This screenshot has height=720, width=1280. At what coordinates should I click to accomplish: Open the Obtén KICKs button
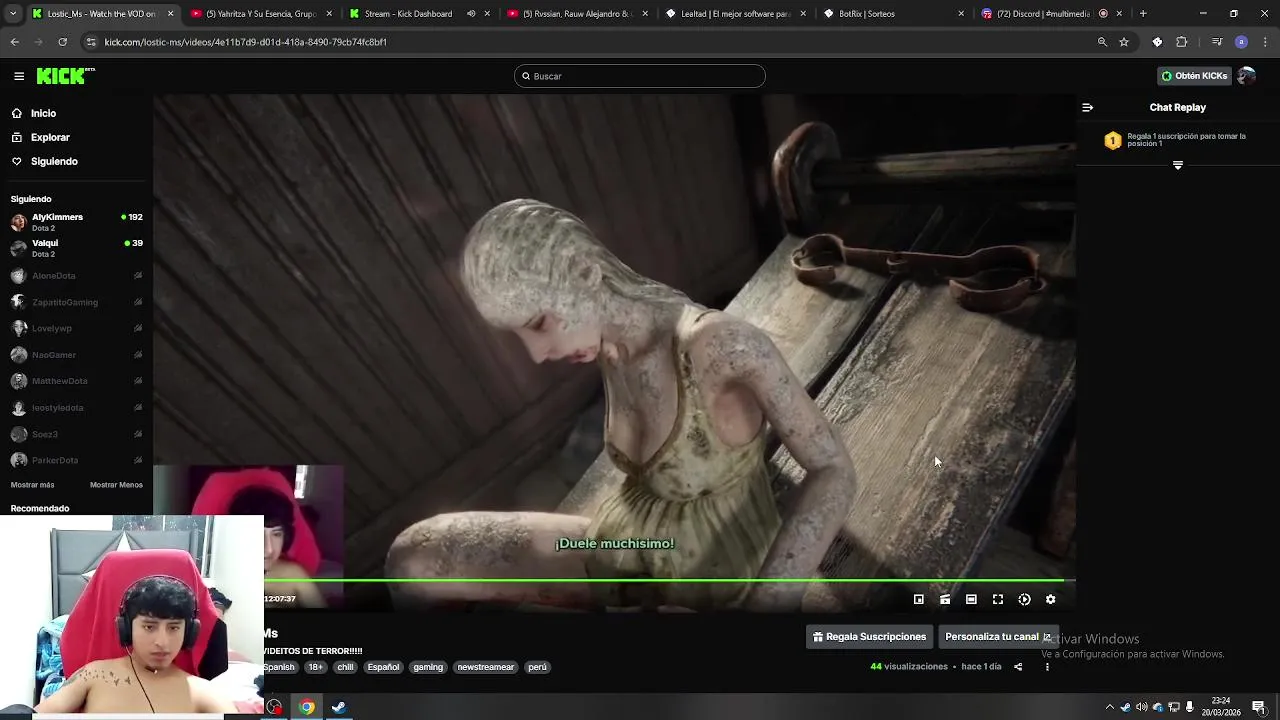pyautogui.click(x=1194, y=76)
